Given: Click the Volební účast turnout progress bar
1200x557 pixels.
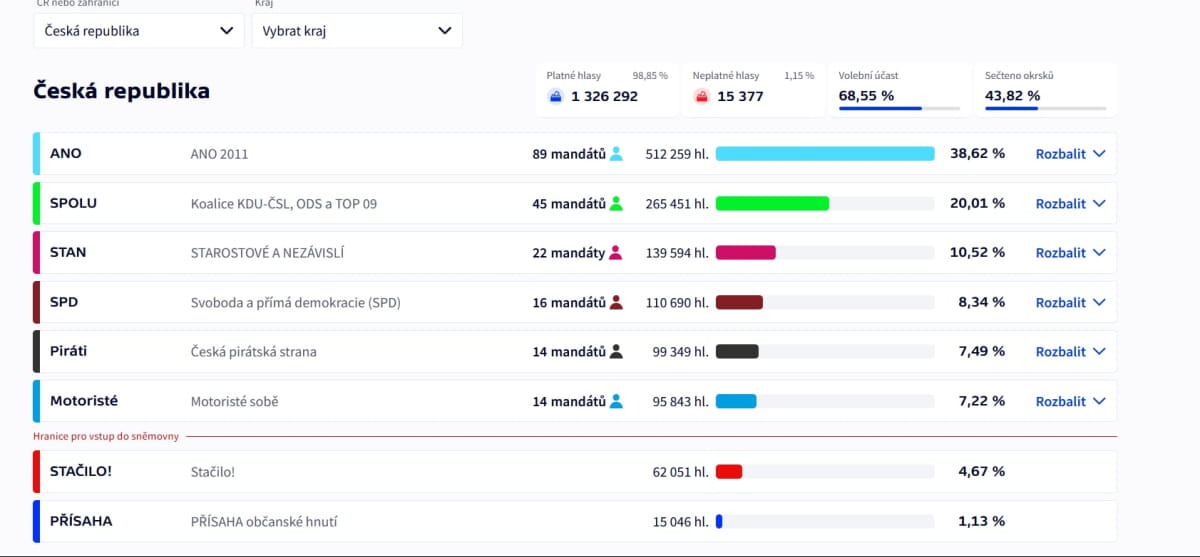Looking at the screenshot, I should click(899, 109).
